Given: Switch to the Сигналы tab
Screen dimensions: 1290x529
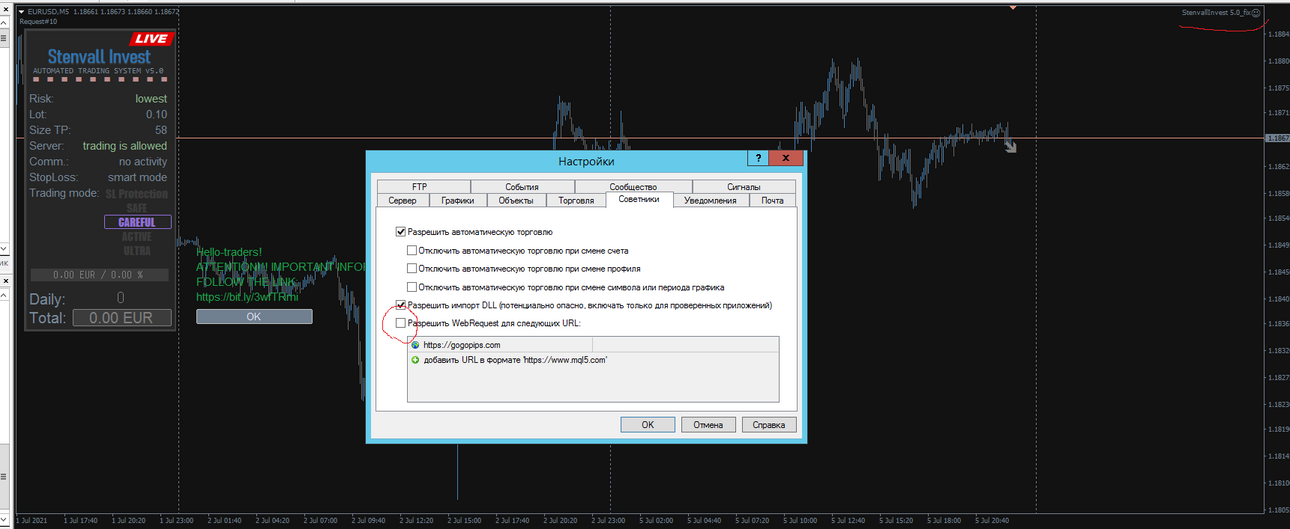Looking at the screenshot, I should tap(742, 187).
